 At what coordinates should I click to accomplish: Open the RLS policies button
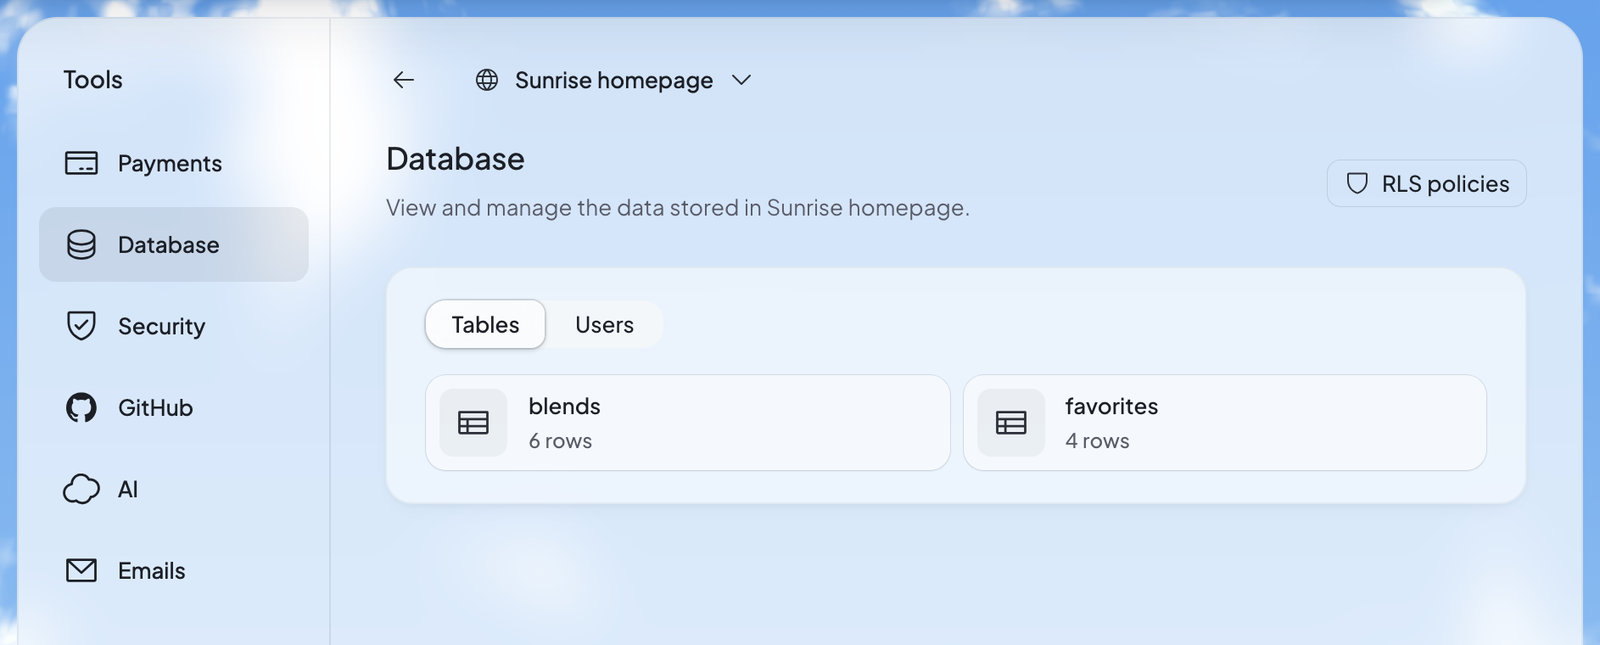click(1427, 184)
